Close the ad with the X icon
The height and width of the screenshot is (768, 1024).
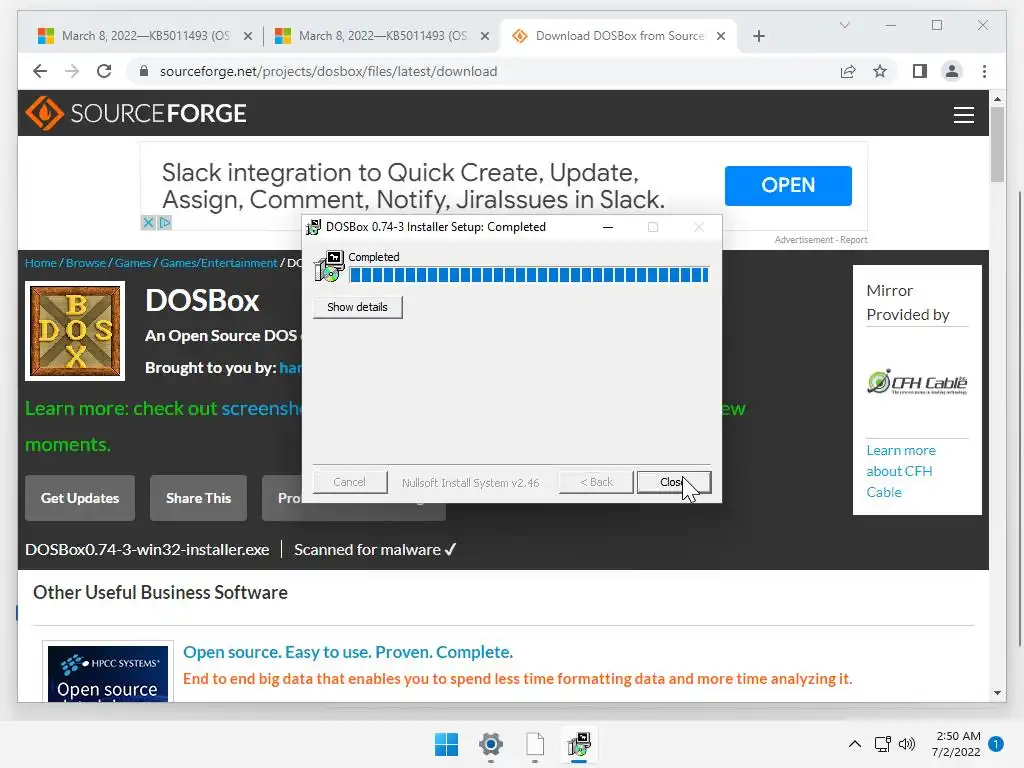point(148,223)
